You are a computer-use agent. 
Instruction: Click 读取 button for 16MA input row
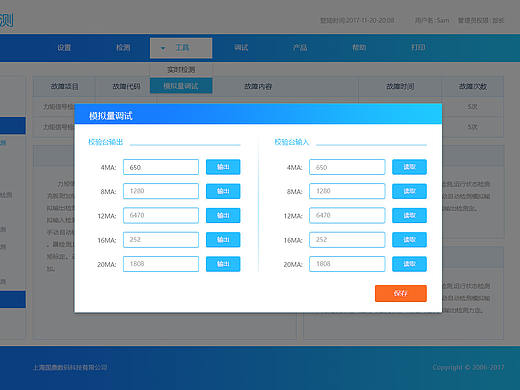pyautogui.click(x=409, y=240)
